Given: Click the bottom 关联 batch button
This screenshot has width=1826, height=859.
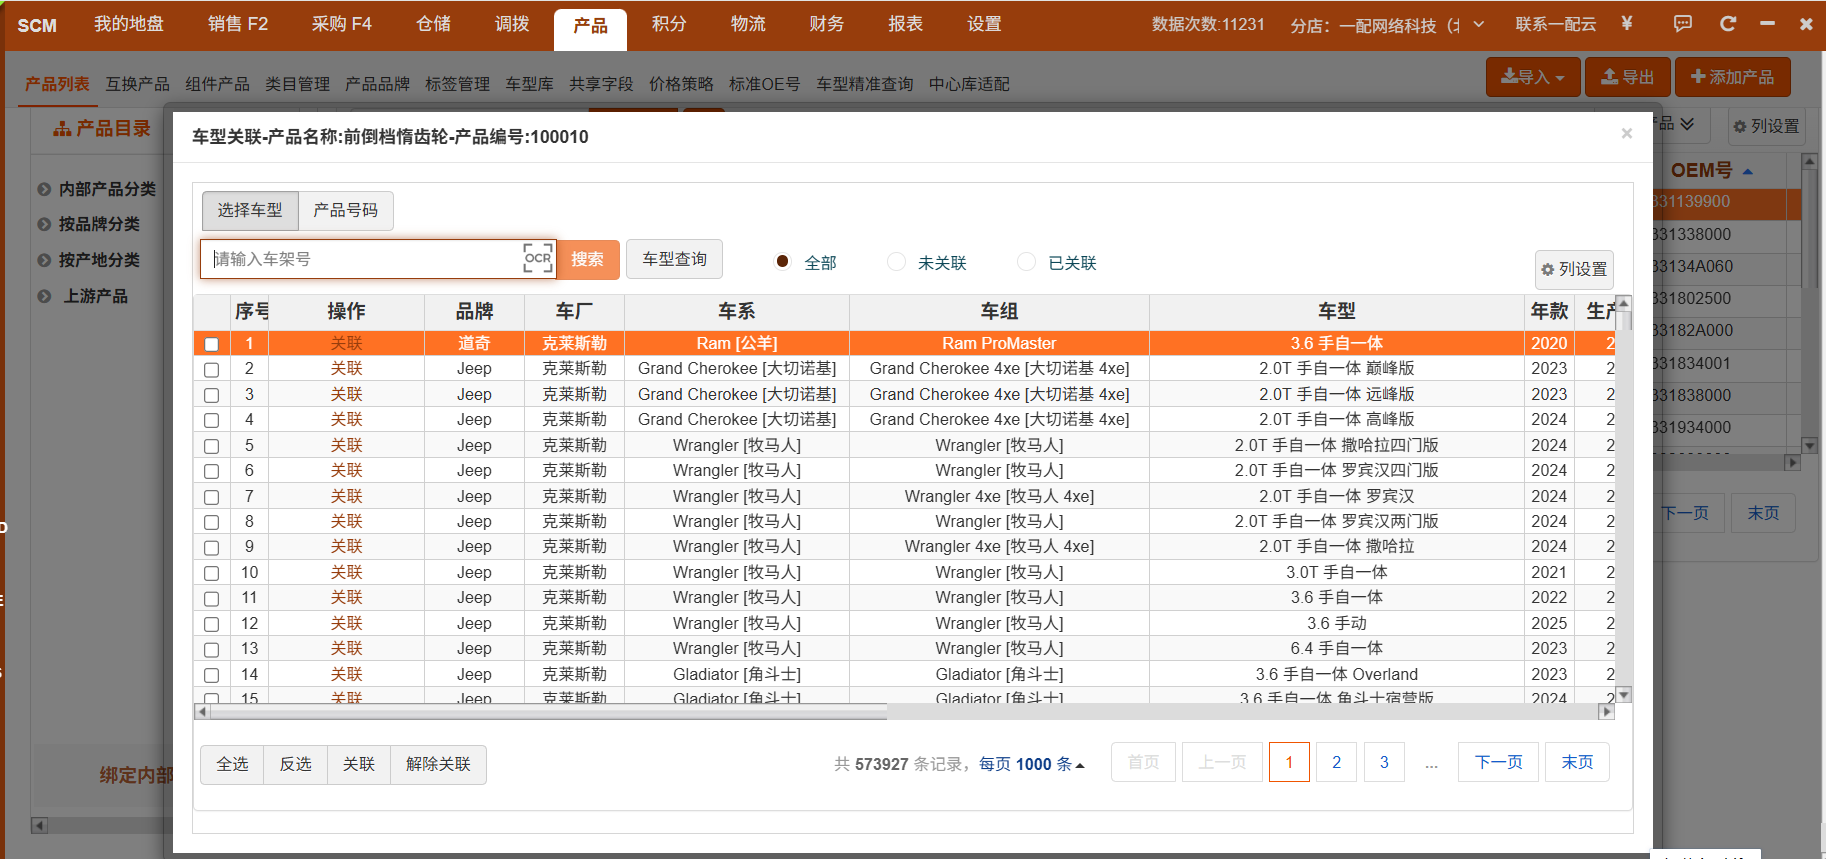Looking at the screenshot, I should (x=358, y=764).
